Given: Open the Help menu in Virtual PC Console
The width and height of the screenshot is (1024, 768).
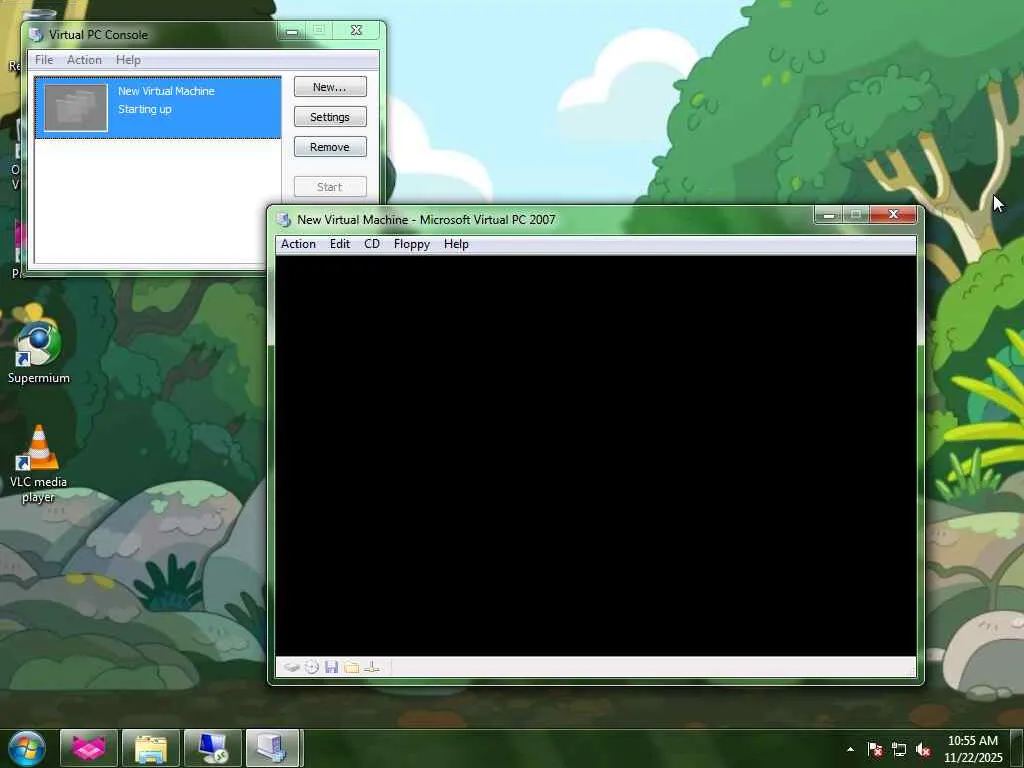Looking at the screenshot, I should [x=128, y=60].
